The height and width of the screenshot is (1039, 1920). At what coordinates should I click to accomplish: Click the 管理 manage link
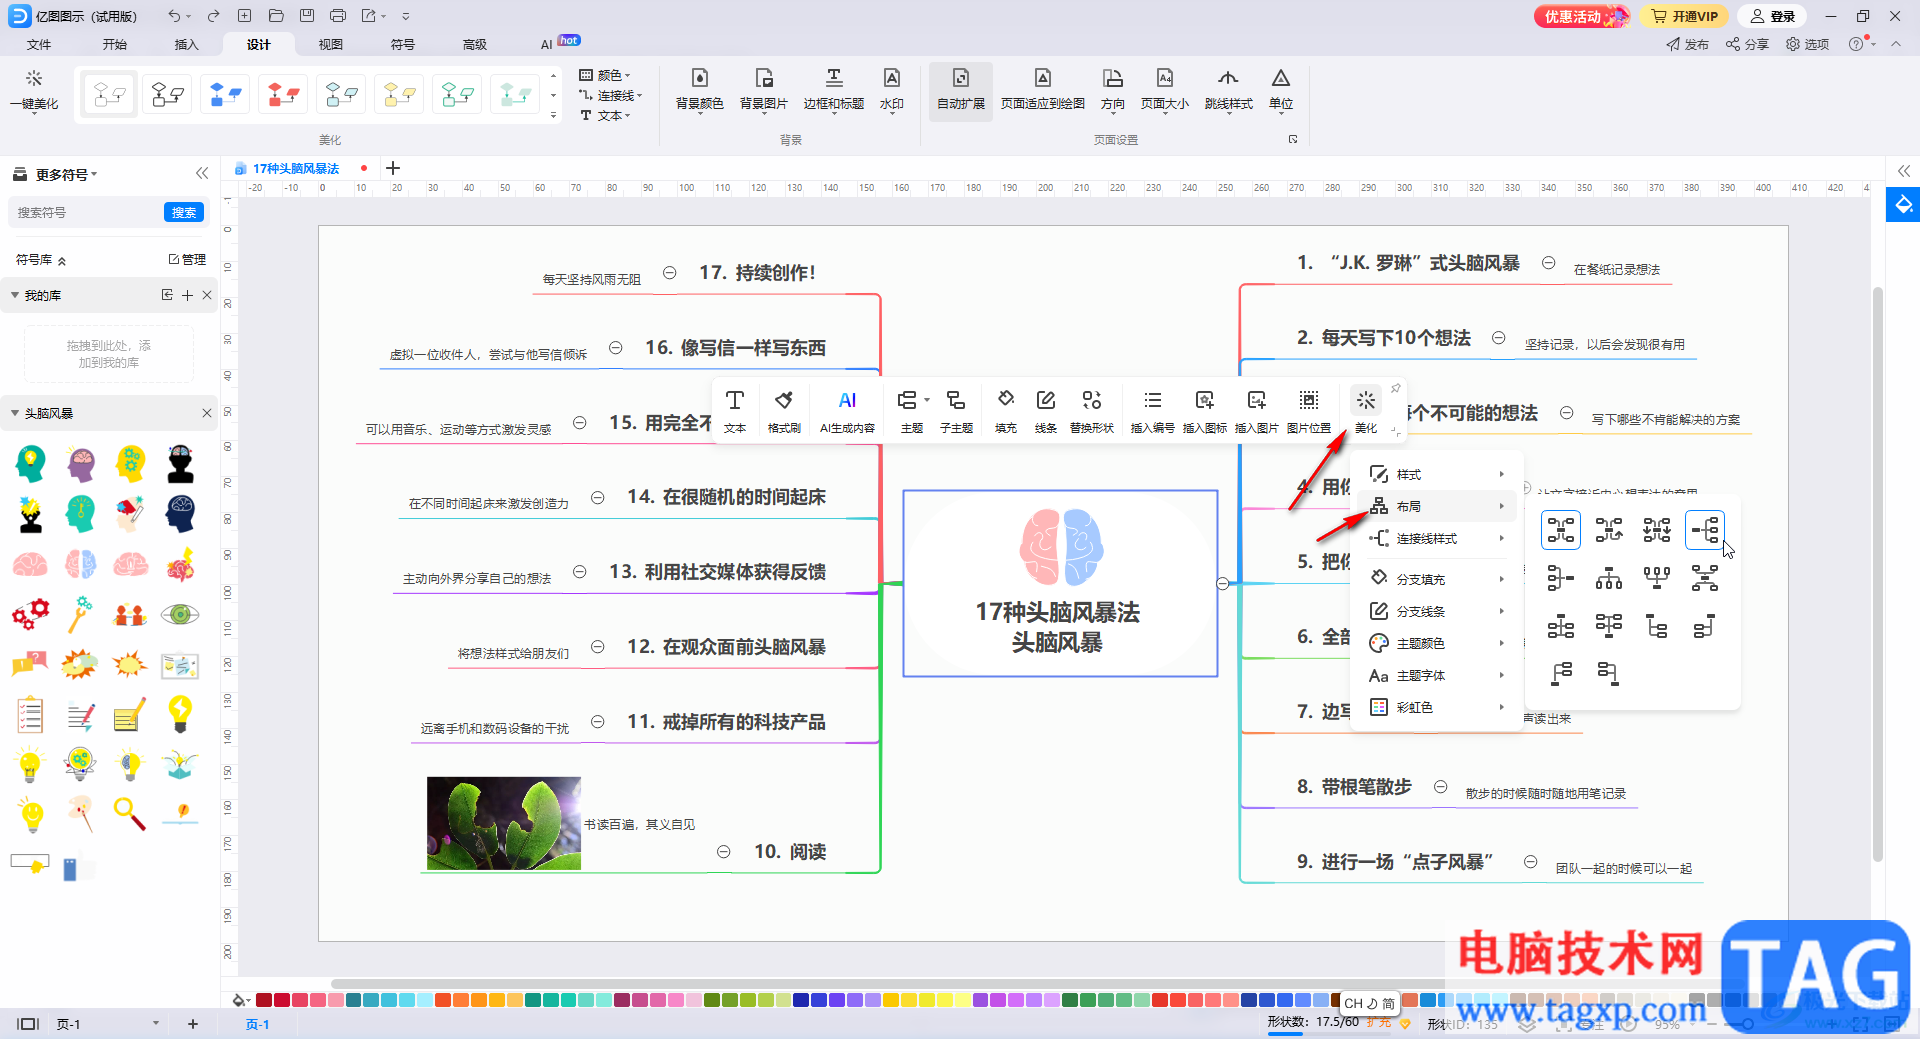pyautogui.click(x=187, y=259)
